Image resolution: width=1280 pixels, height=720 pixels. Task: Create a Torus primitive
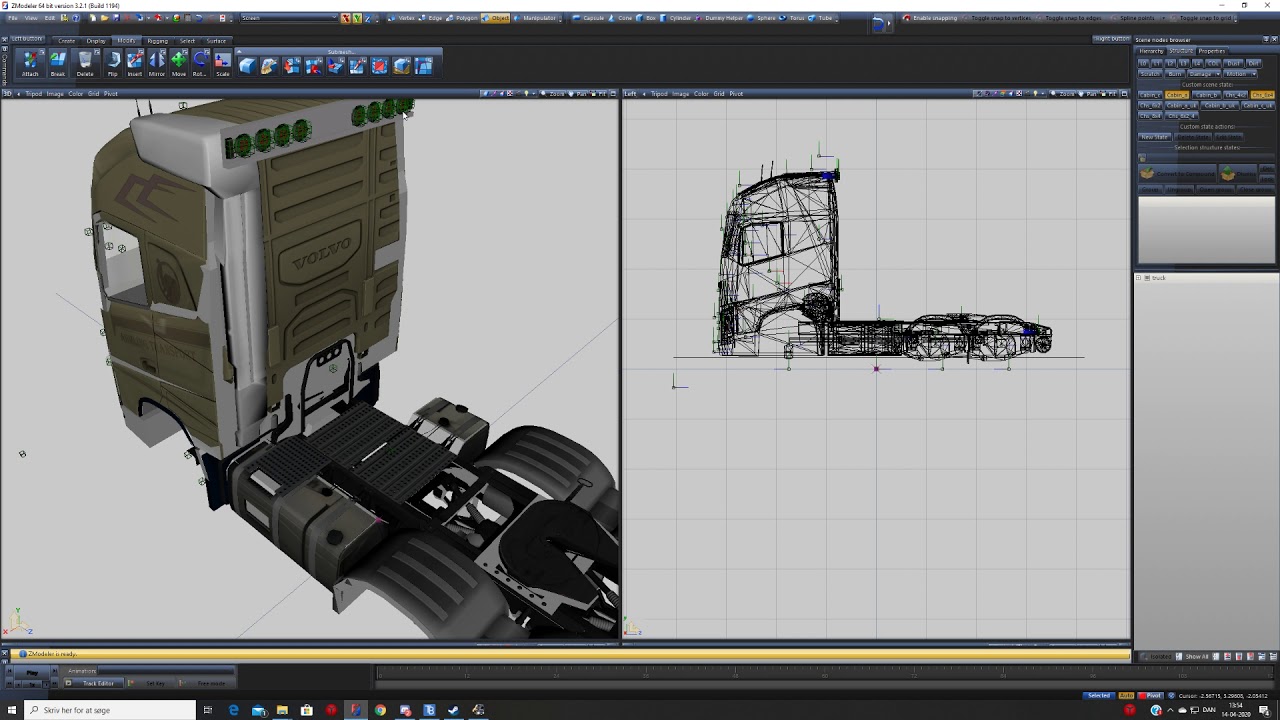coord(794,18)
